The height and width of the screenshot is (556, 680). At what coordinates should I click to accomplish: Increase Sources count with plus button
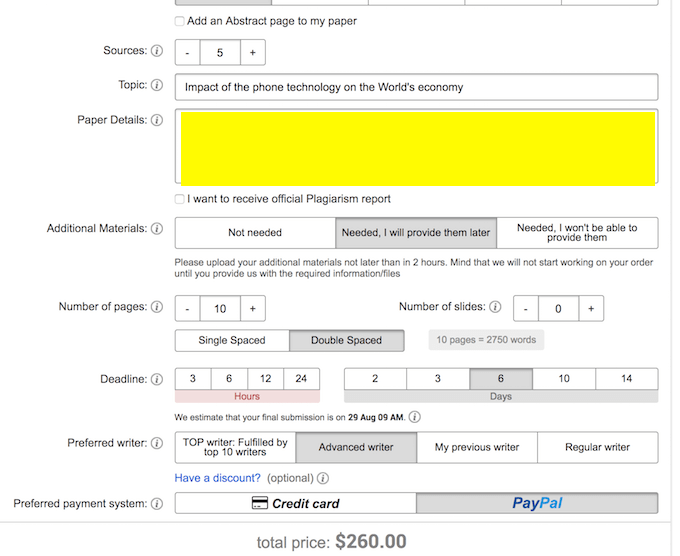pos(253,52)
